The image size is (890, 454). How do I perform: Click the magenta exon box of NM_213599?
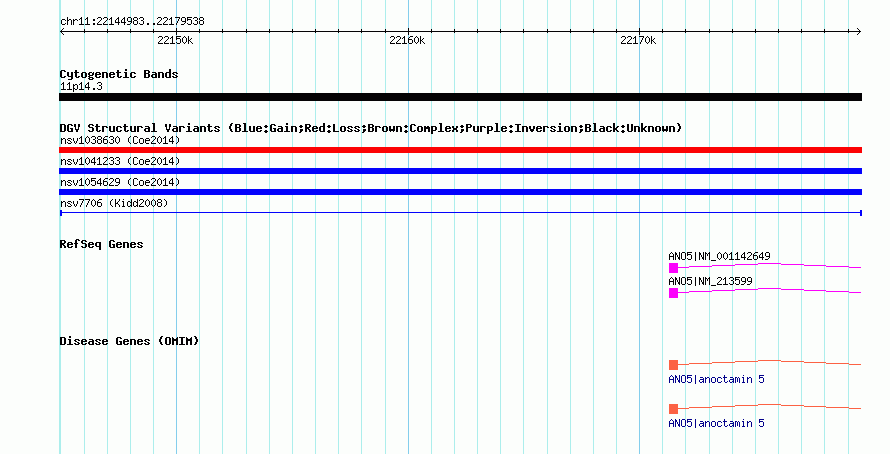[x=673, y=293]
